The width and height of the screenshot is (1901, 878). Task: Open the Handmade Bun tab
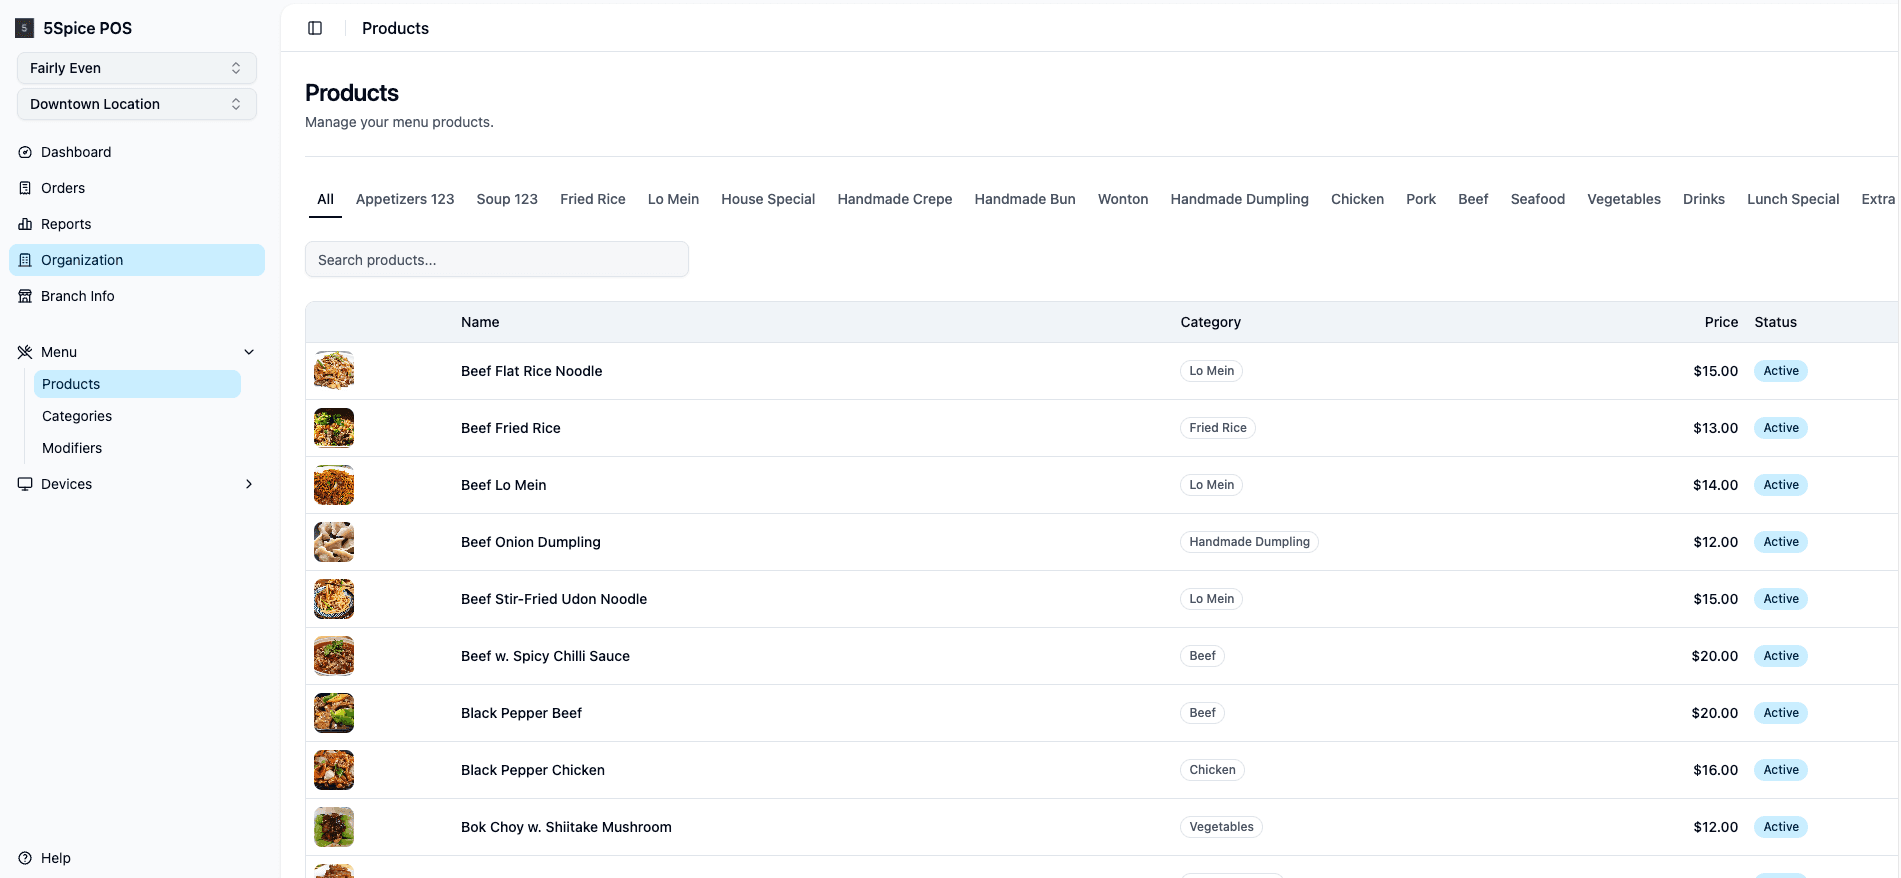(x=1025, y=199)
